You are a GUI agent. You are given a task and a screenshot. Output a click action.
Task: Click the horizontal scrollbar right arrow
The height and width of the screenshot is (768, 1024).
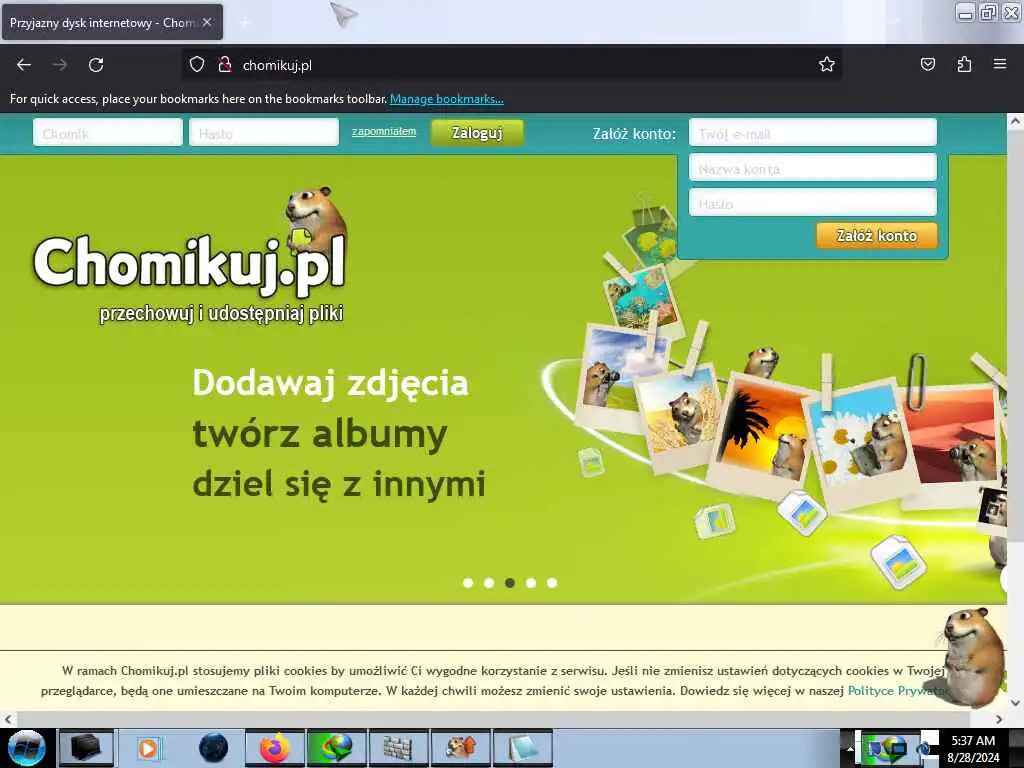[999, 719]
